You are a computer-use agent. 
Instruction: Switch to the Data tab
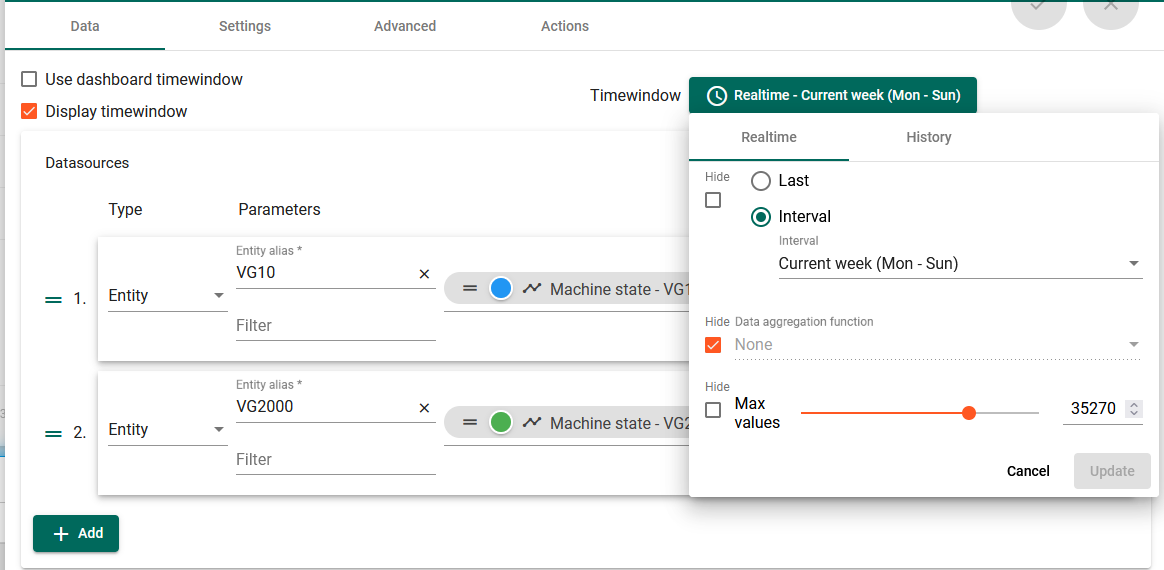pos(85,26)
